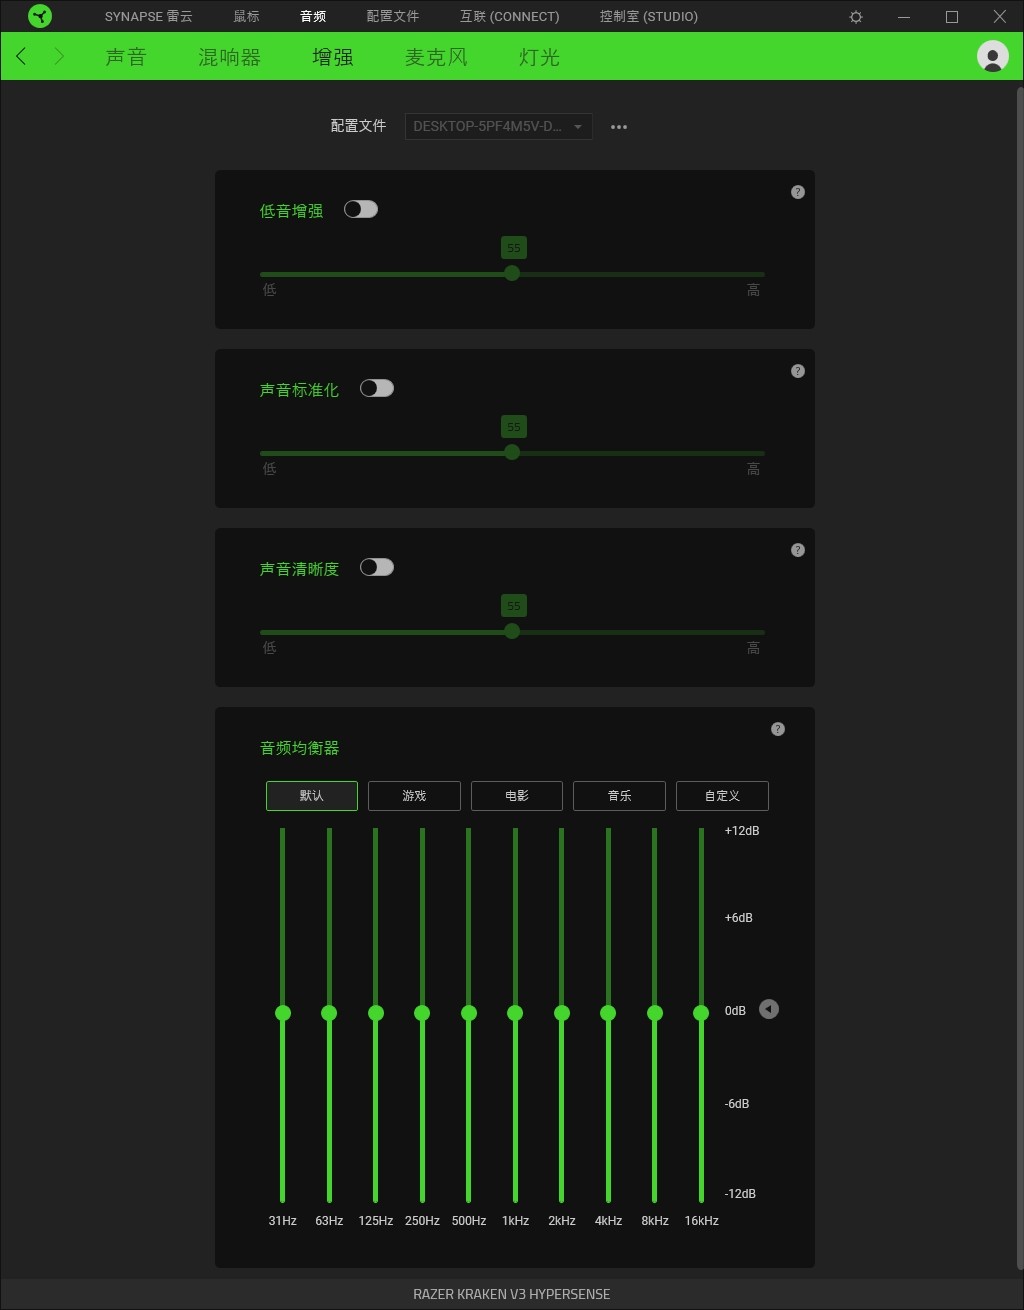Click the 0dB reset arrow icon

pyautogui.click(x=768, y=1009)
